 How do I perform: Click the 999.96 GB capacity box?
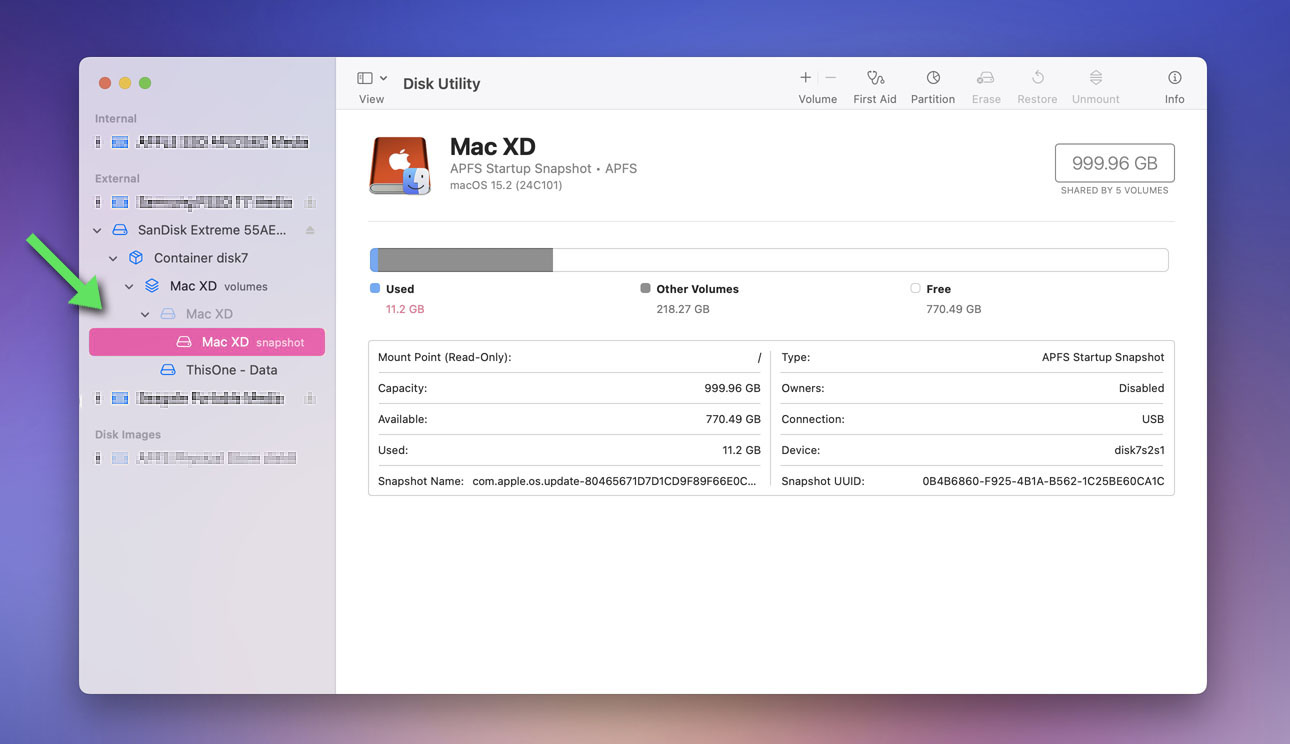tap(1114, 162)
